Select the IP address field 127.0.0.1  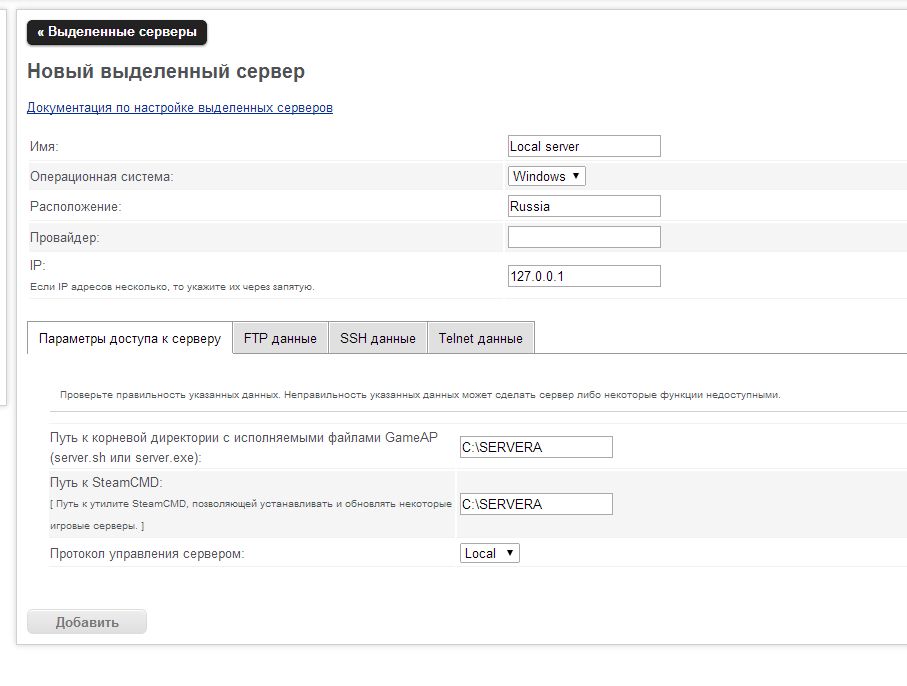point(584,276)
